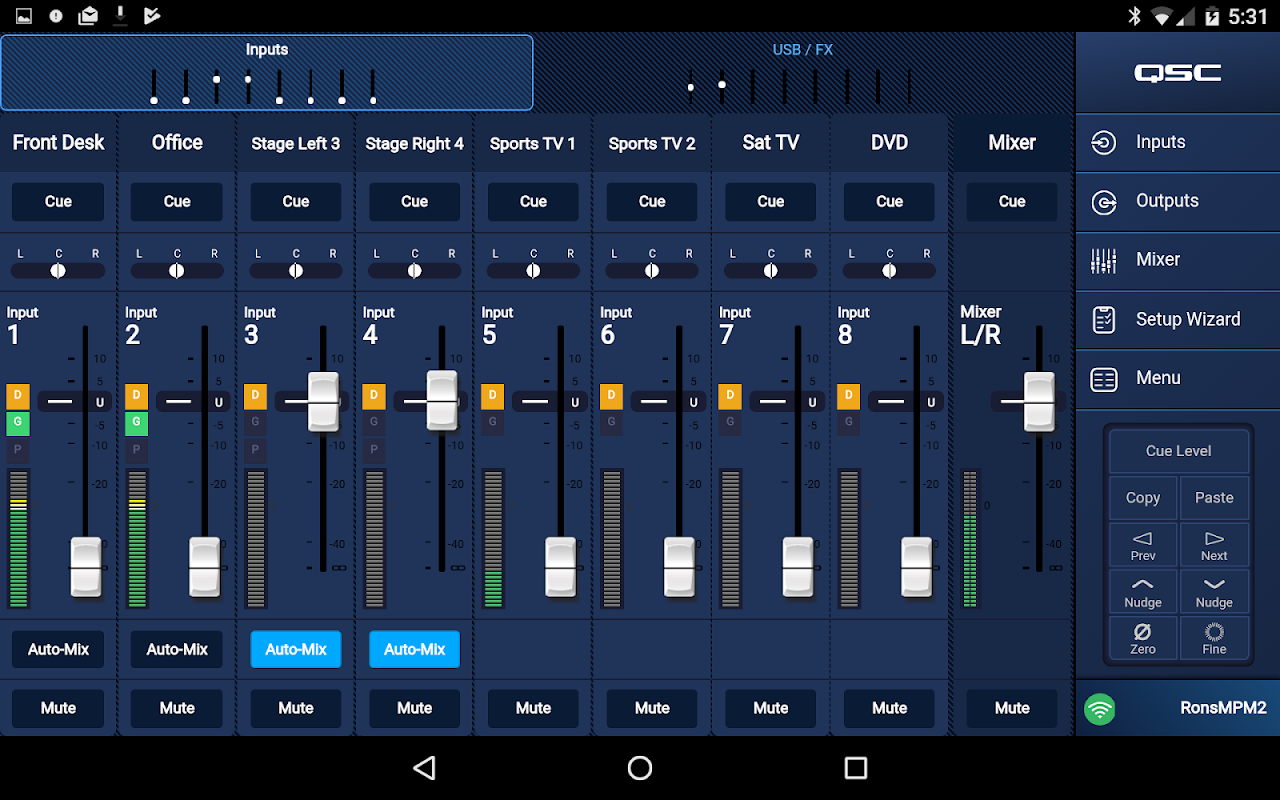Mute the Front Desk channel
This screenshot has height=800, width=1280.
tap(58, 708)
